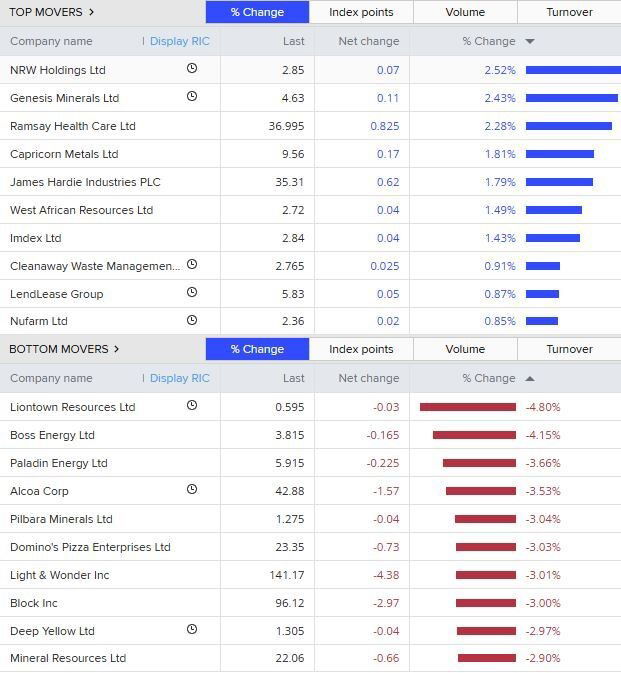Click clock icon beside Alcoa Corp

click(x=192, y=489)
